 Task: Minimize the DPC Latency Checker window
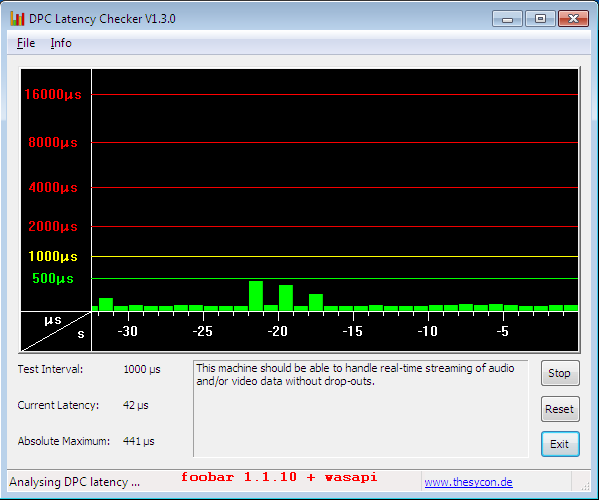pos(507,19)
